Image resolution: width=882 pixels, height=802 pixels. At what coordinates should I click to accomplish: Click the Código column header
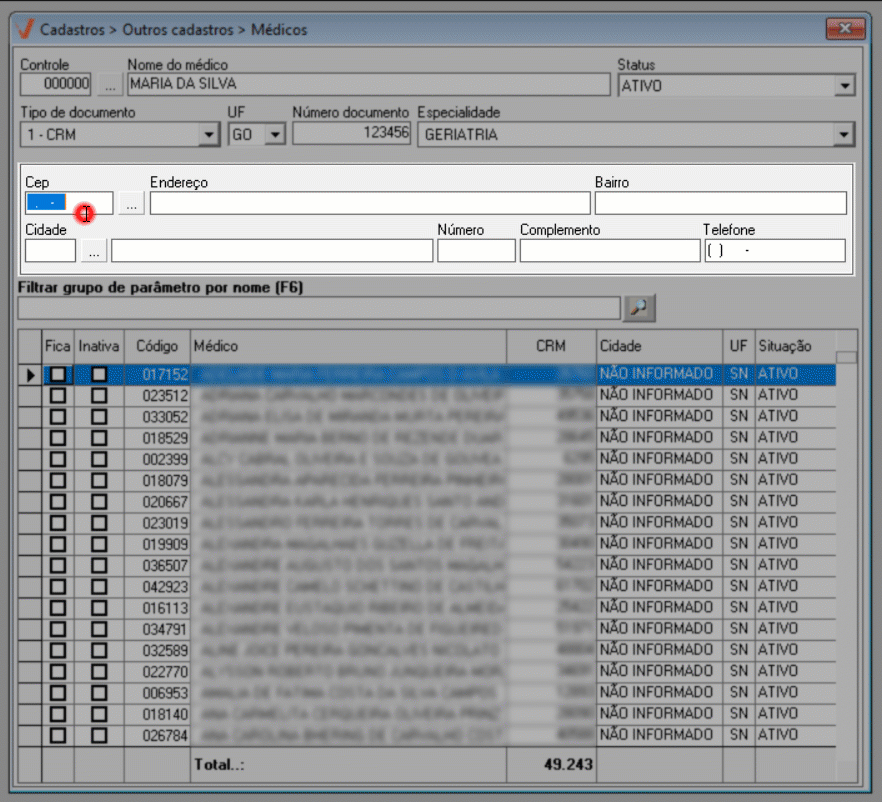click(157, 346)
